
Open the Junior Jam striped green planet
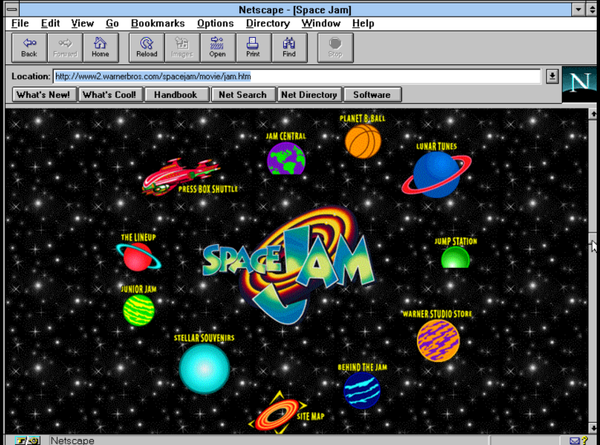139,310
